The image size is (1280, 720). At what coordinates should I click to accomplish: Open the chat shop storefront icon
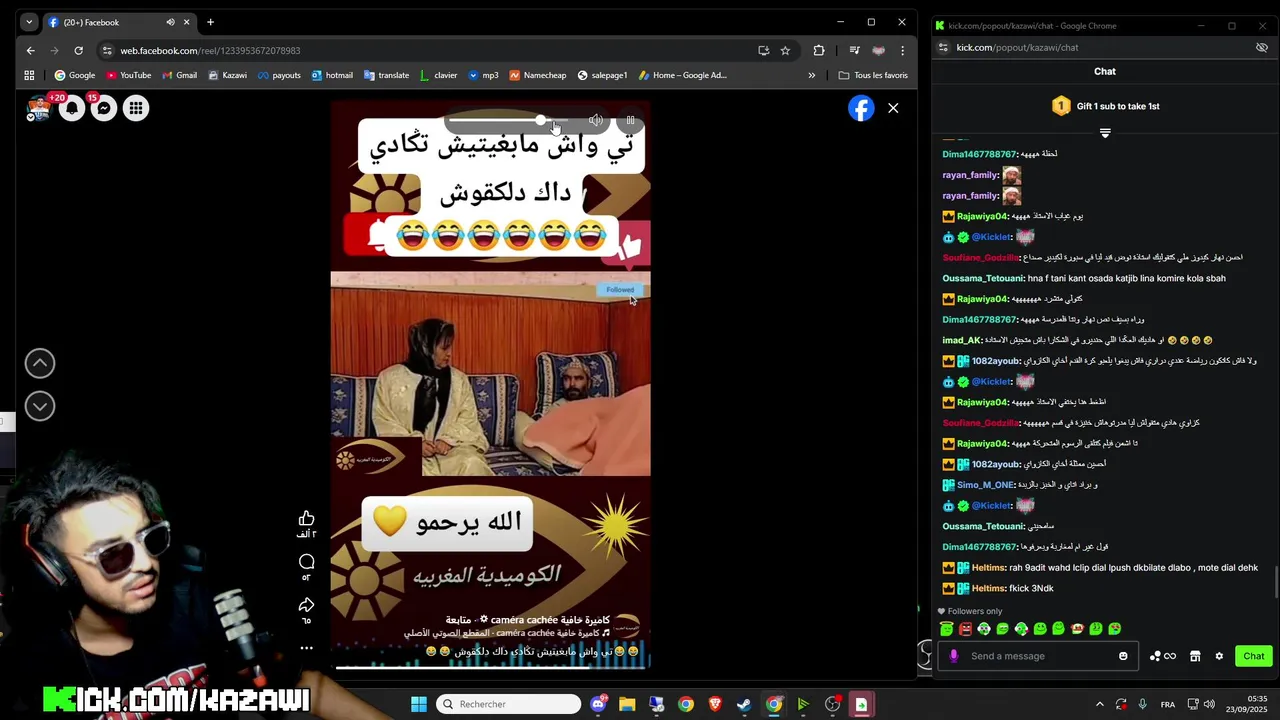(x=1195, y=656)
